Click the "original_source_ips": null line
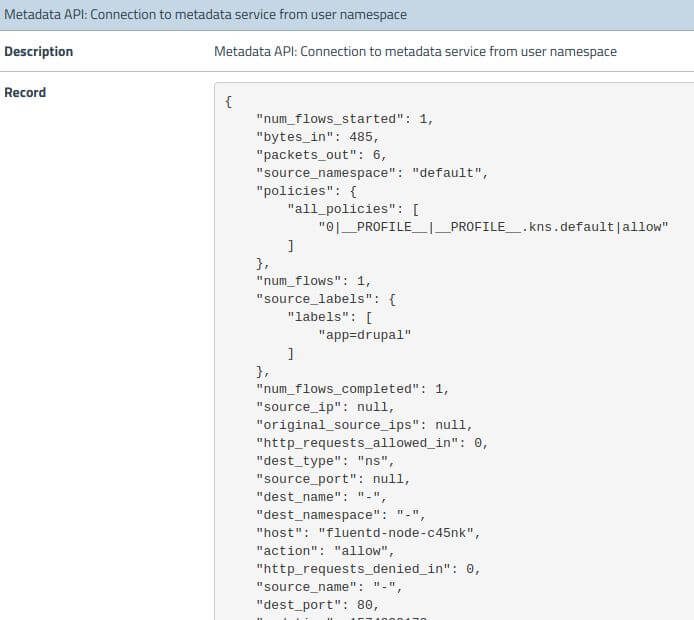The height and width of the screenshot is (620, 694). point(364,425)
